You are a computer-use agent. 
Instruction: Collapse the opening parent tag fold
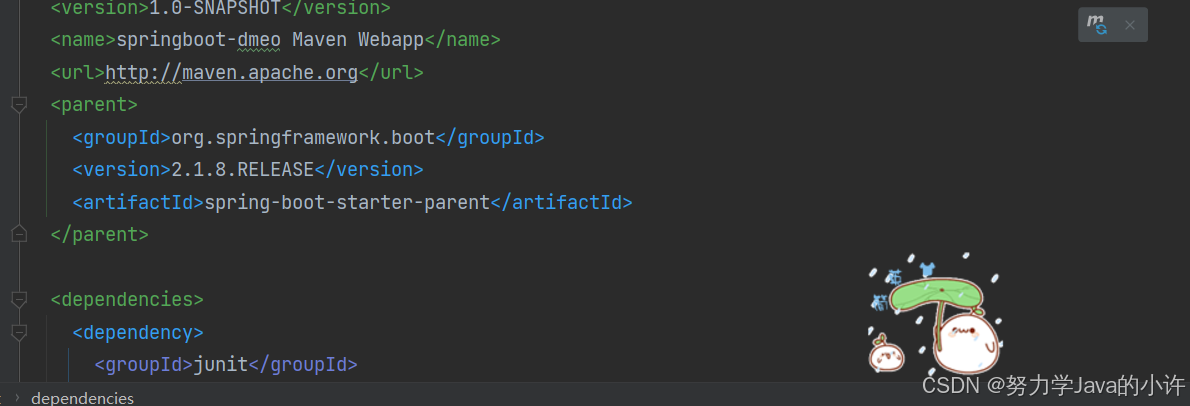(x=20, y=105)
